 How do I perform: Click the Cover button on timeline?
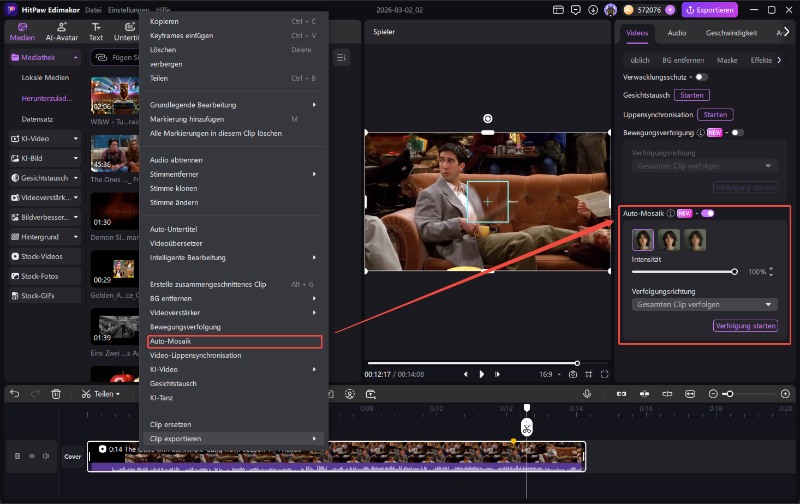(x=72, y=457)
